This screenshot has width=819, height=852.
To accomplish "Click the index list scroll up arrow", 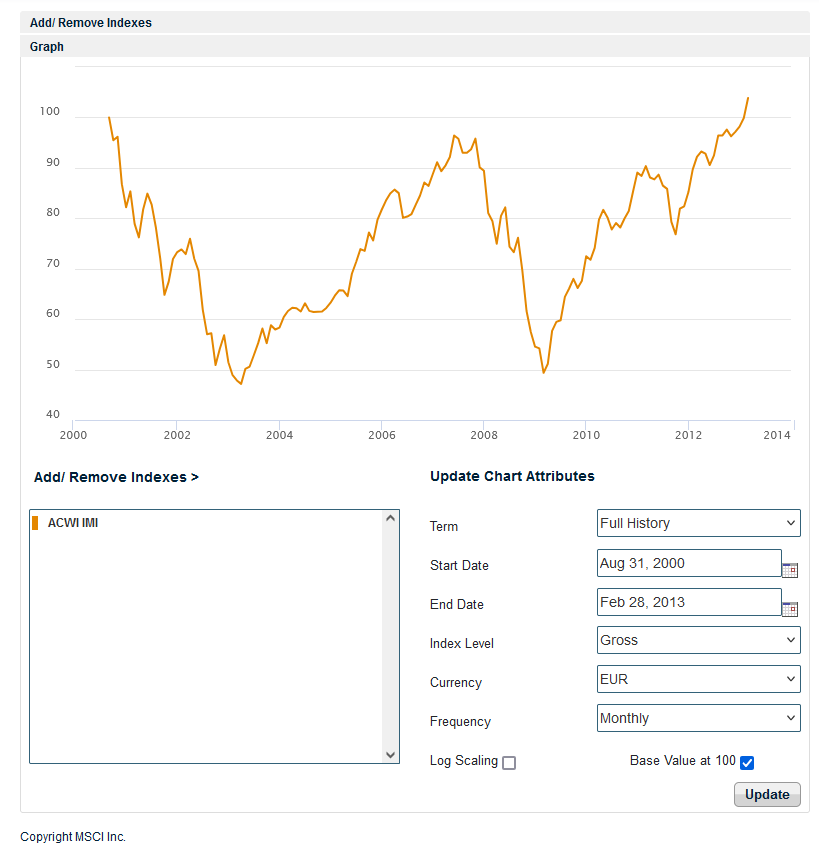I will click(x=391, y=519).
